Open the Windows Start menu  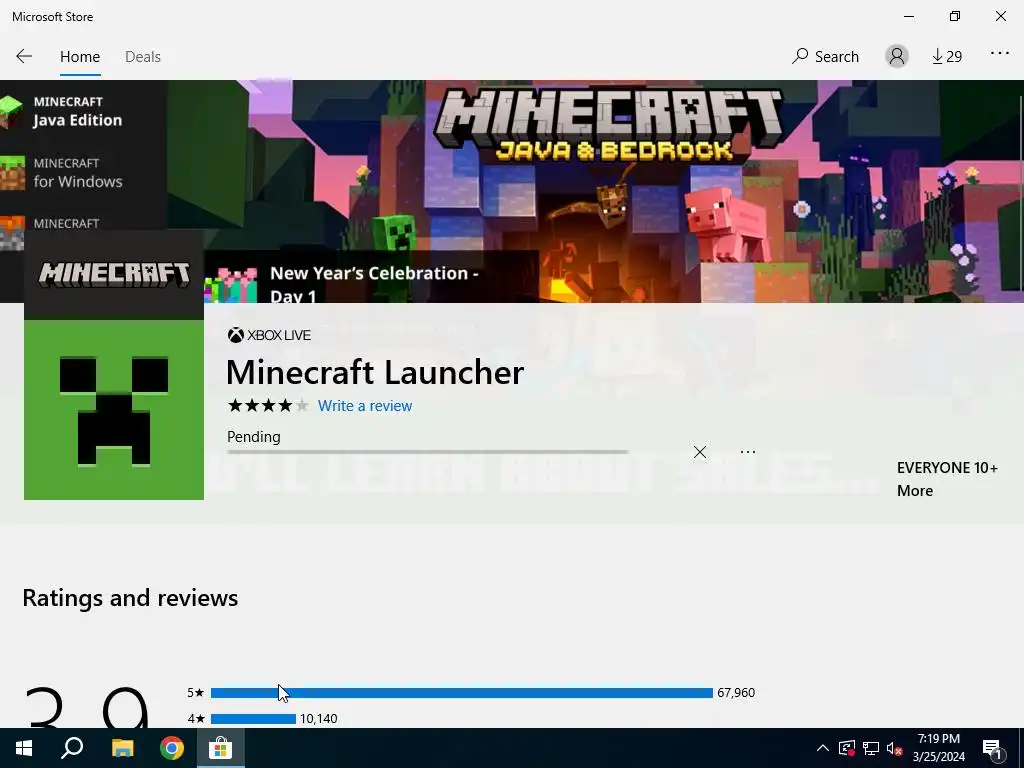point(24,748)
